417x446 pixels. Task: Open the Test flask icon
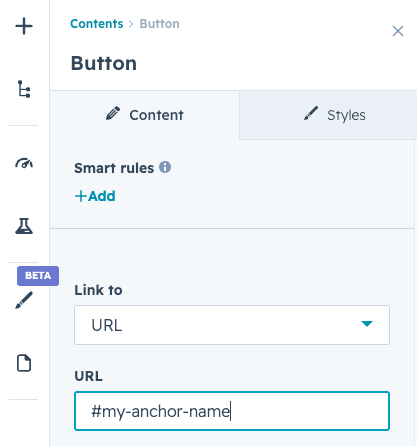[x=24, y=226]
